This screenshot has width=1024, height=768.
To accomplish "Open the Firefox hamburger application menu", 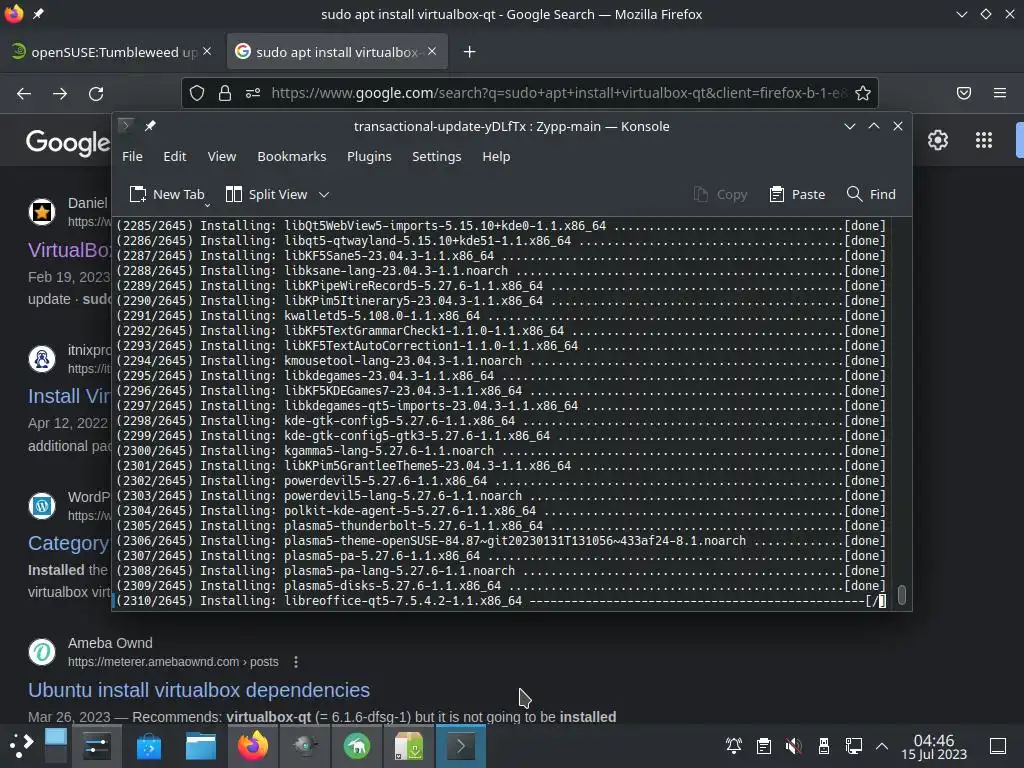I will click(x=1000, y=93).
